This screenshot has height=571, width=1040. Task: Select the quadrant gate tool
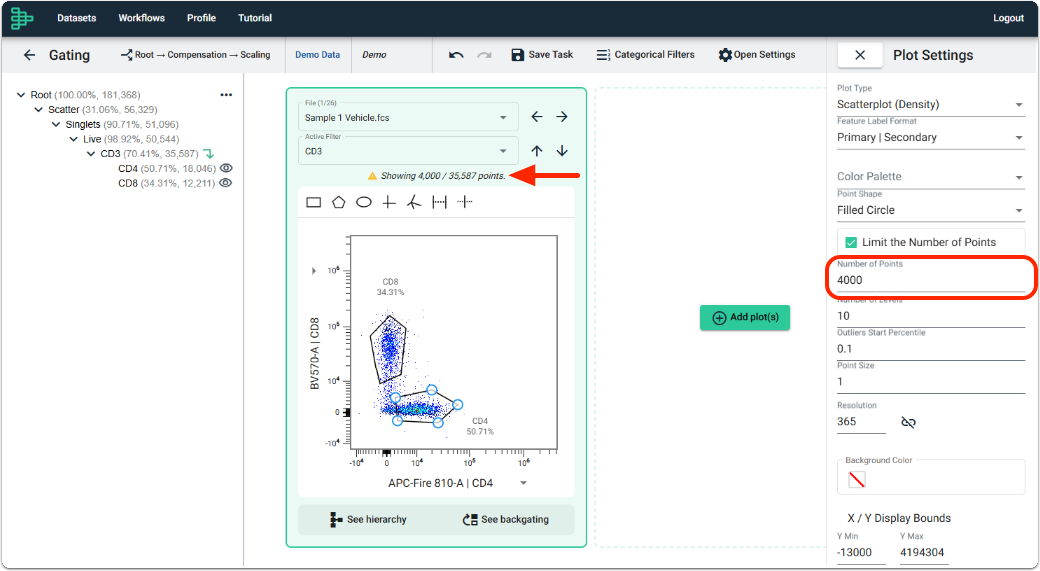point(389,202)
